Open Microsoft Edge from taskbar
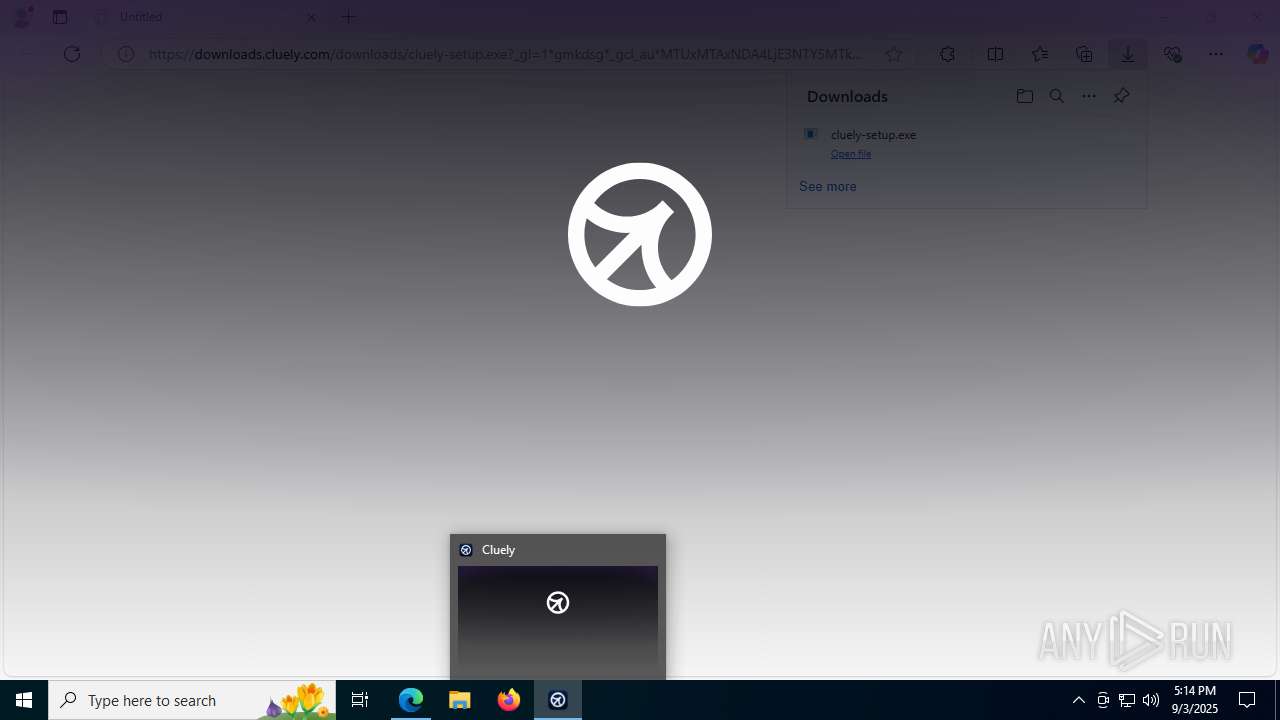The height and width of the screenshot is (720, 1280). [x=411, y=700]
